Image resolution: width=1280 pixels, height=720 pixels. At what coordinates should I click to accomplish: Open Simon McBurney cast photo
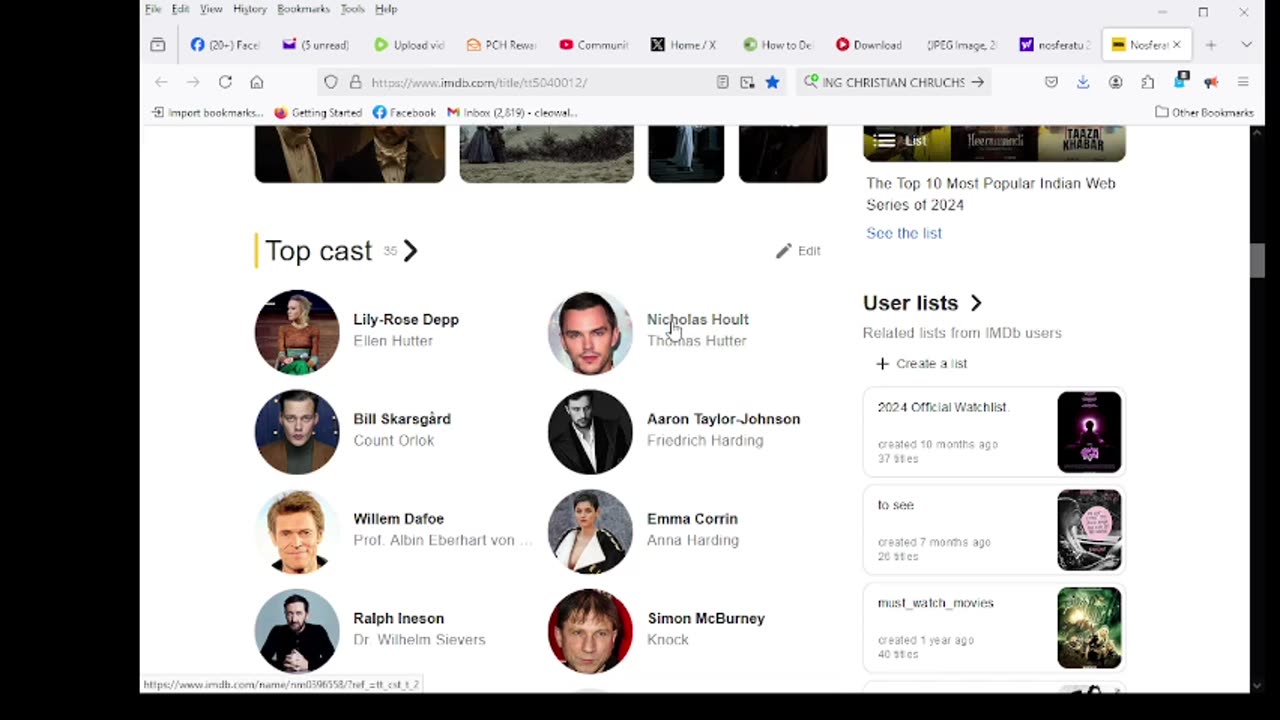click(590, 631)
